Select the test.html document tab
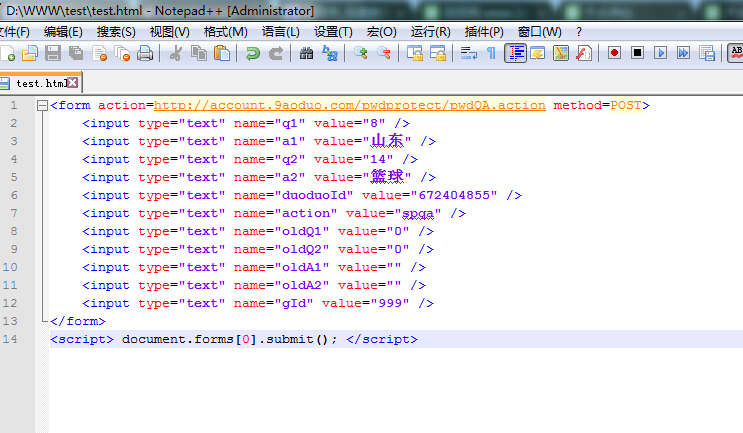Screen dimensions: 743x433 click(x=40, y=83)
